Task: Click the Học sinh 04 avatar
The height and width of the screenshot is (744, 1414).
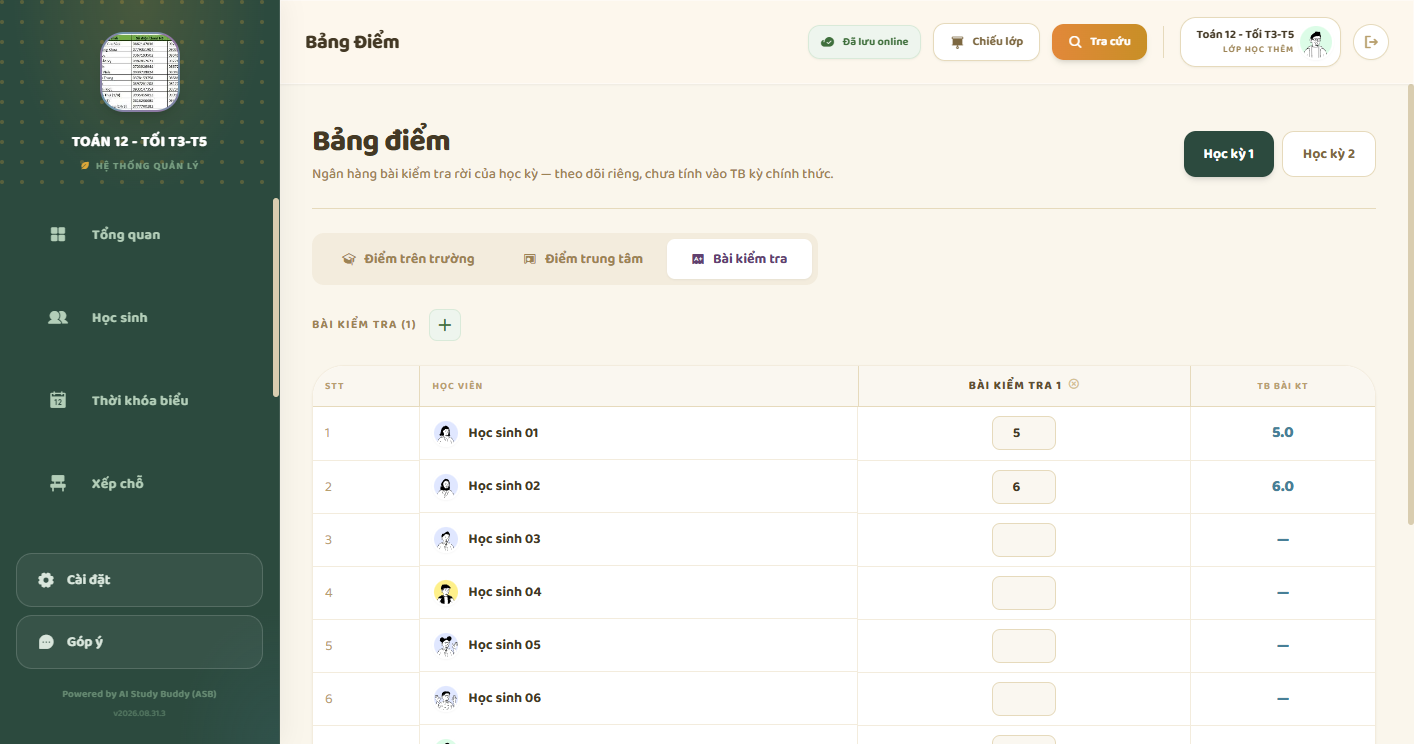Action: (x=446, y=592)
